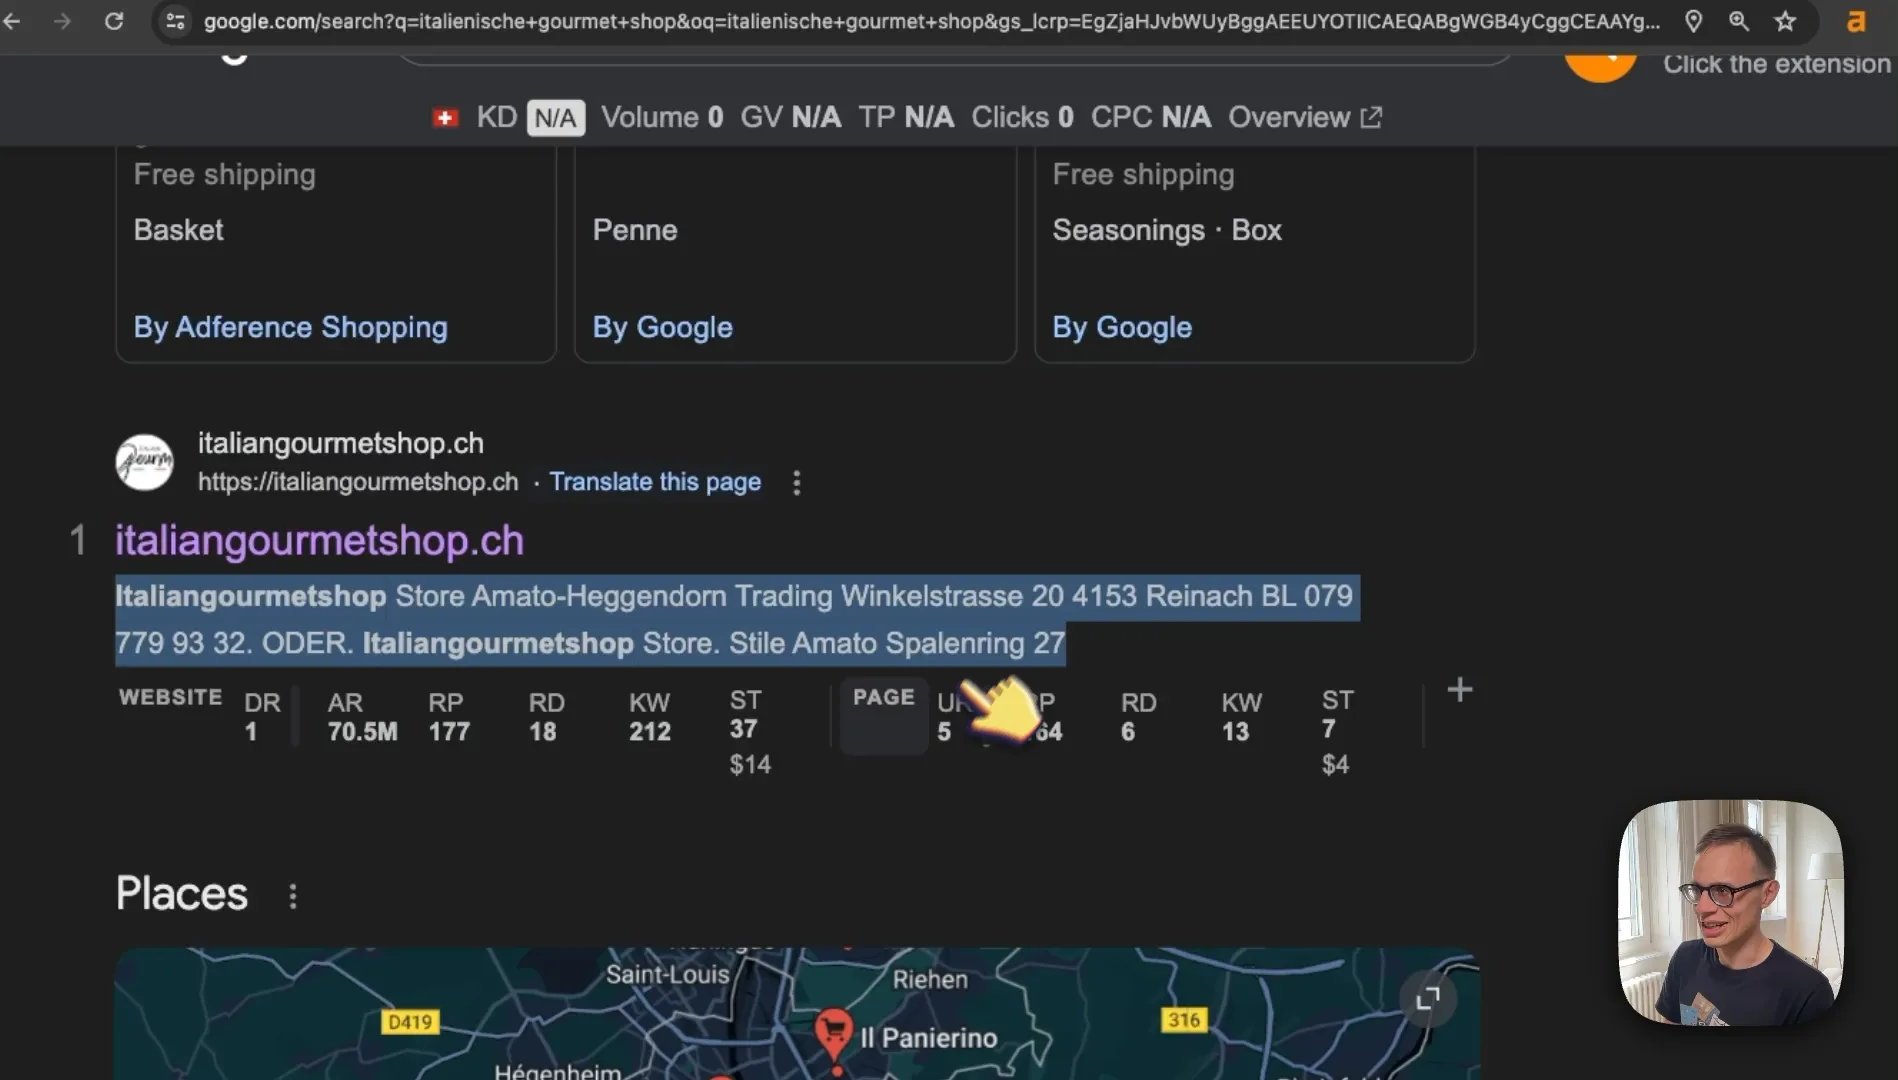Viewport: 1898px width, 1080px height.
Task: Click the location pin icon in address bar
Action: click(x=1693, y=20)
